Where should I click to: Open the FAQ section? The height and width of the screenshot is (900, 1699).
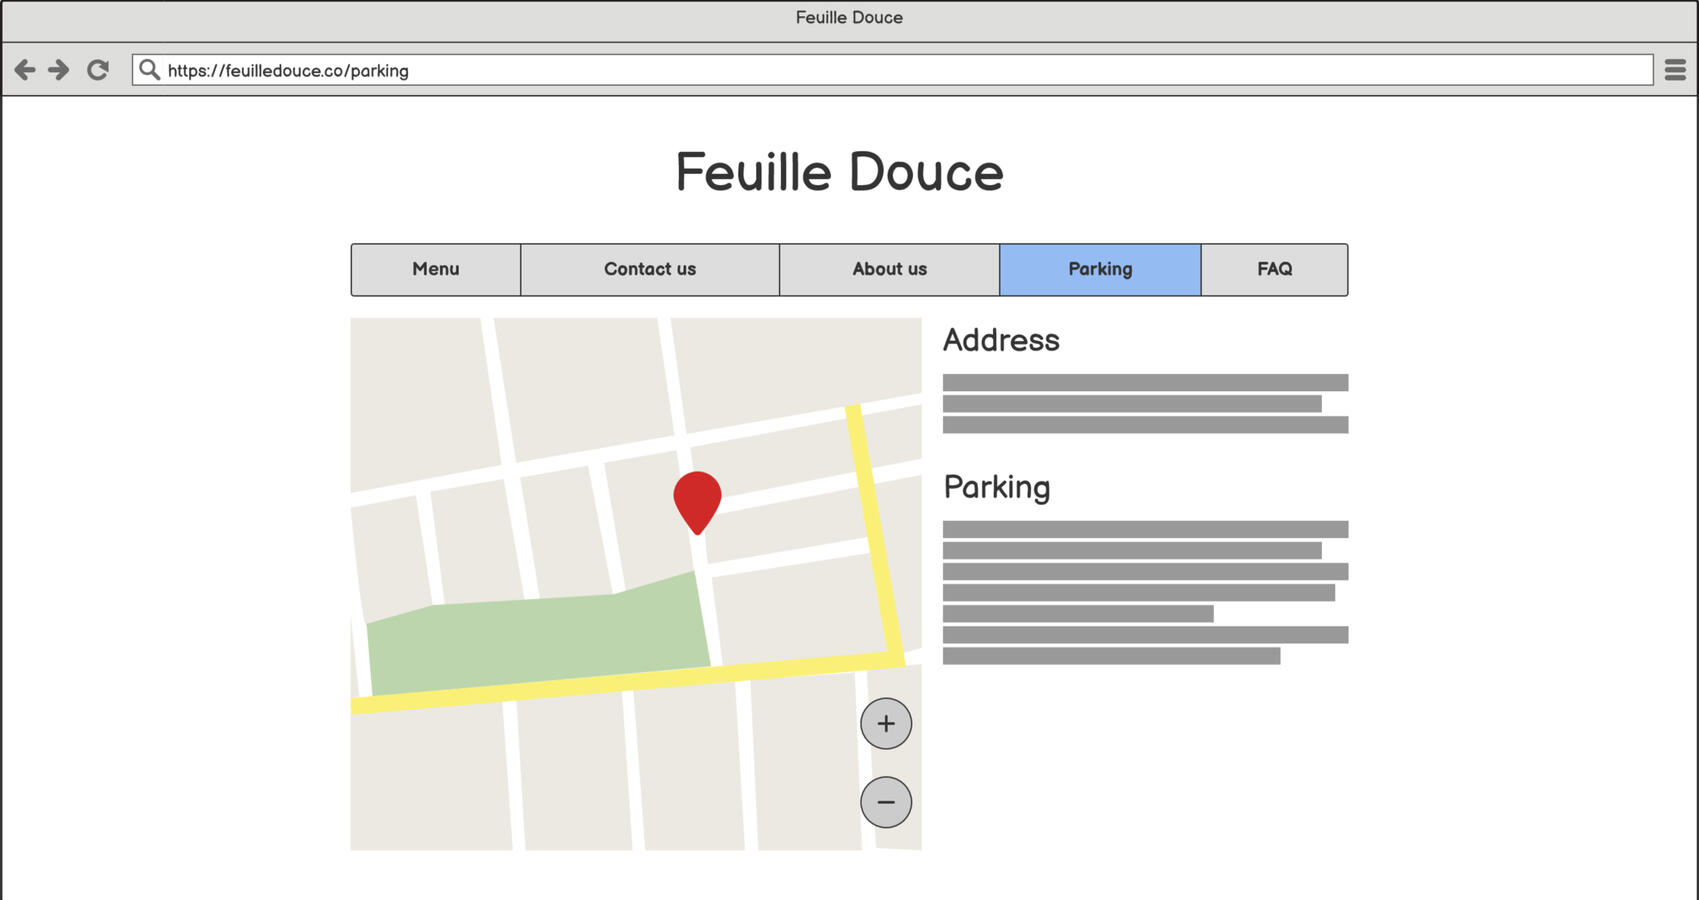1274,269
